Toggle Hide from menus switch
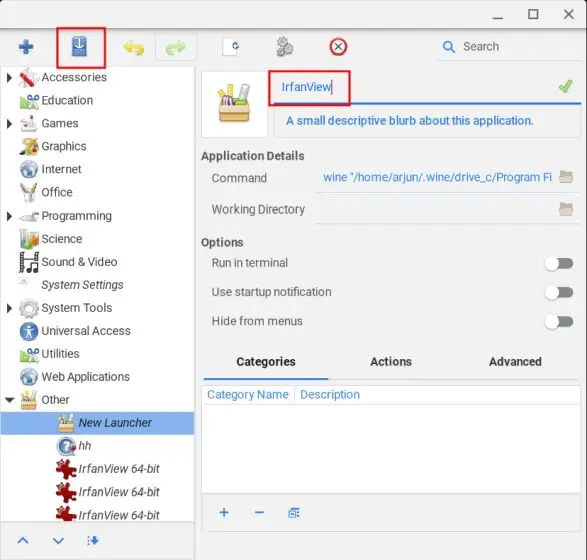 click(559, 321)
